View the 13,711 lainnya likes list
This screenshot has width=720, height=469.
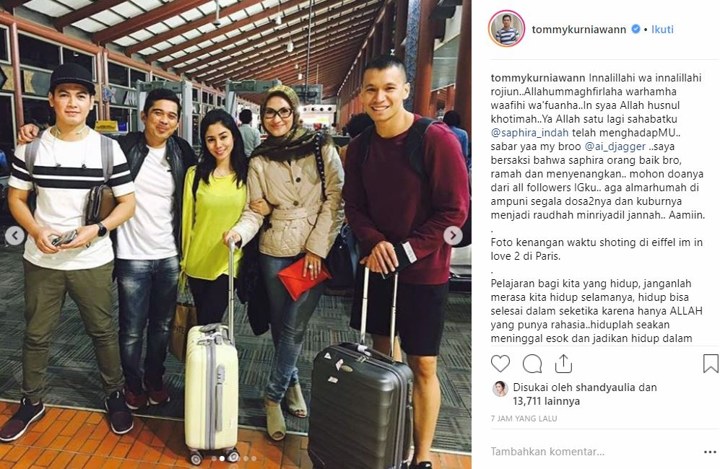546,401
